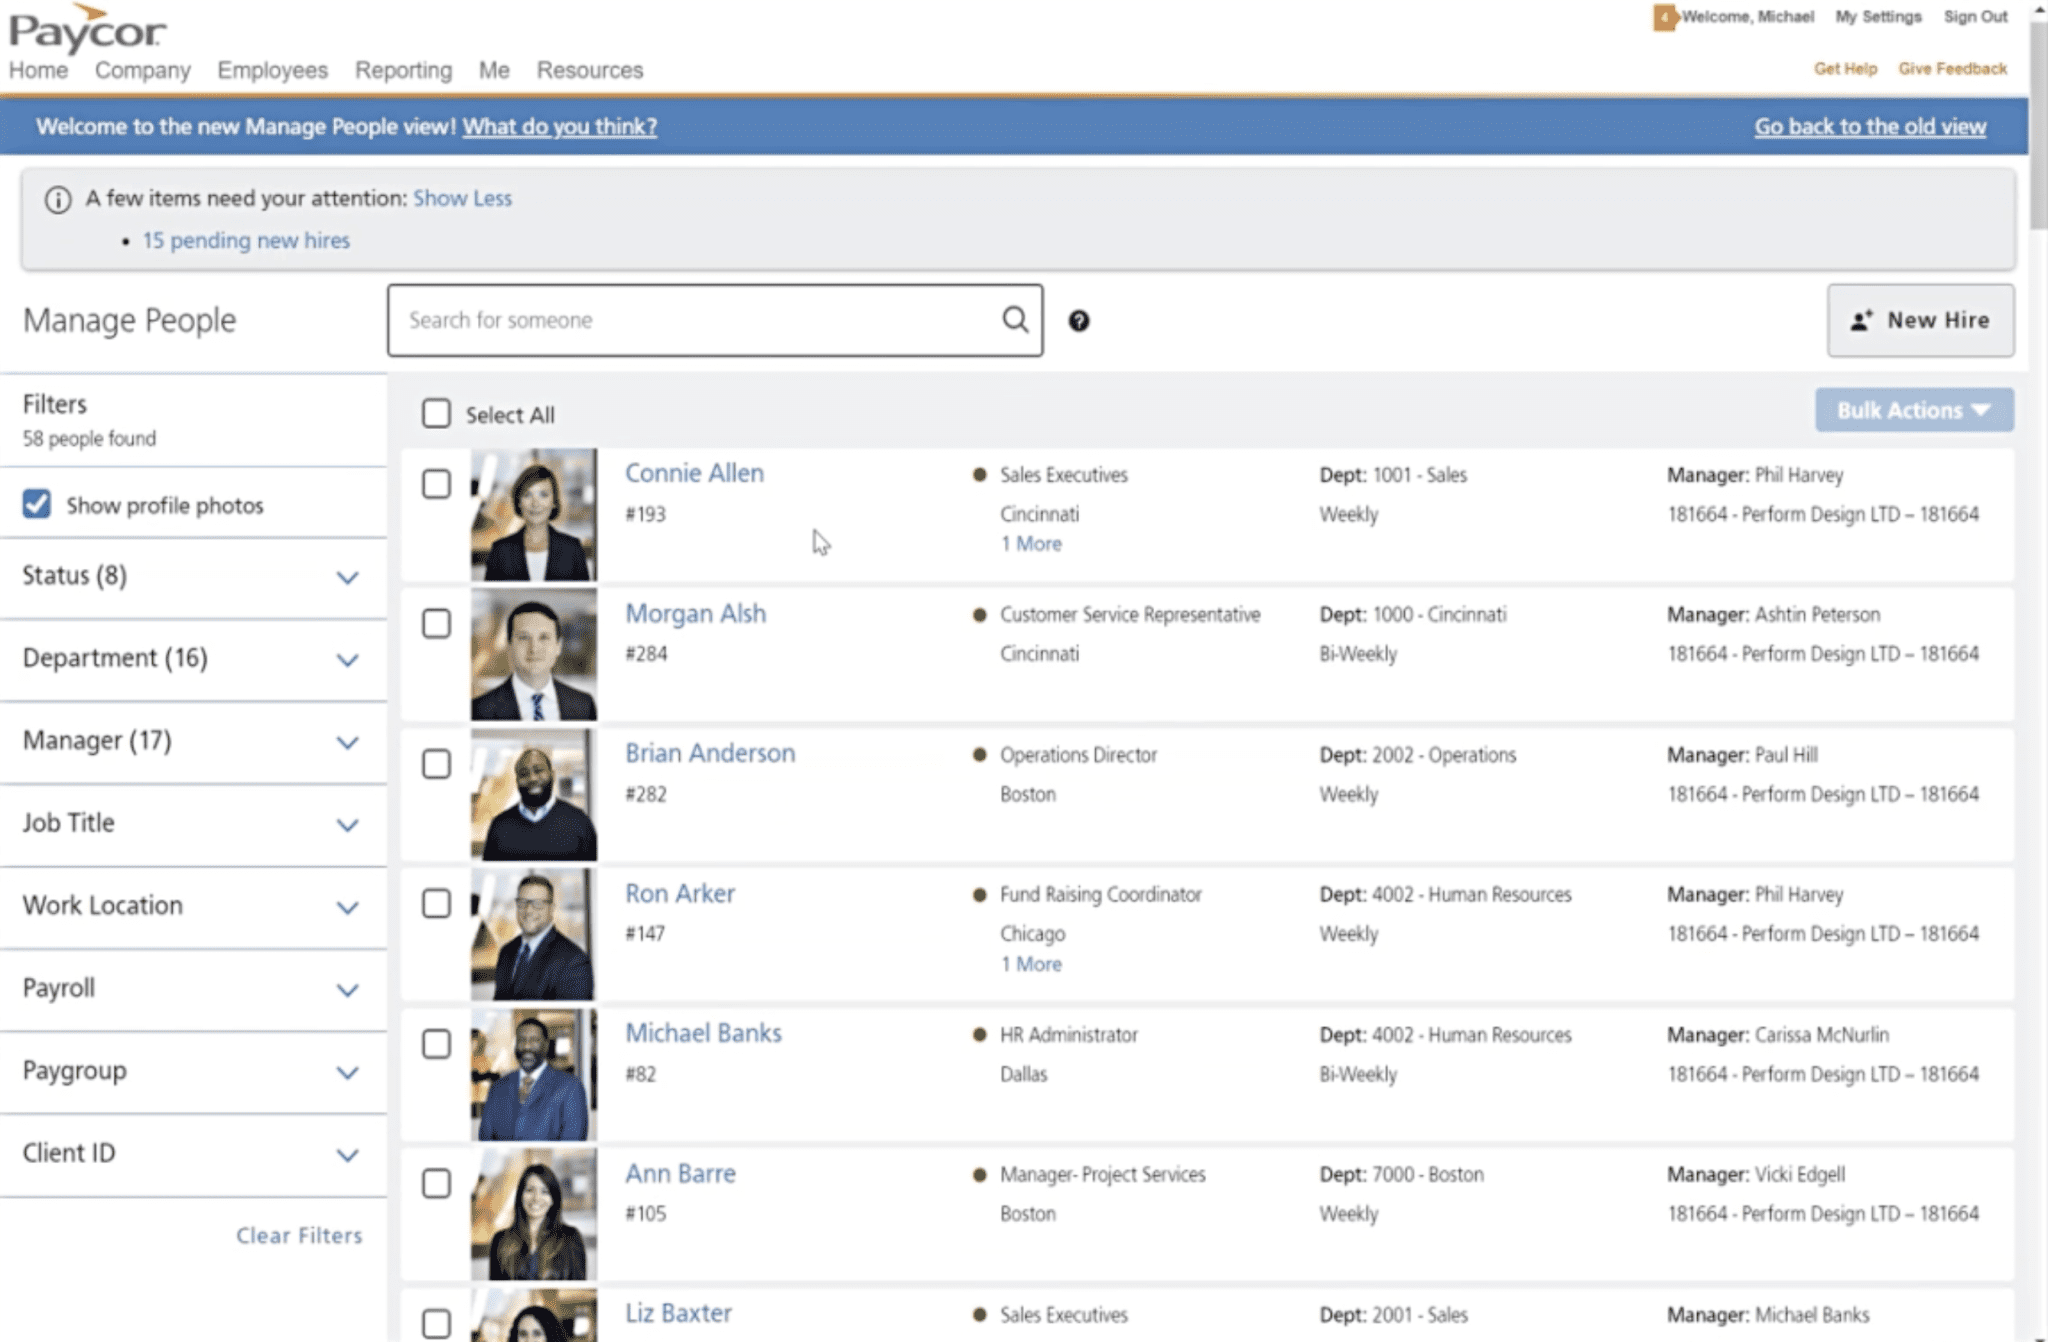Click the info icon beside attention items

(x=59, y=198)
